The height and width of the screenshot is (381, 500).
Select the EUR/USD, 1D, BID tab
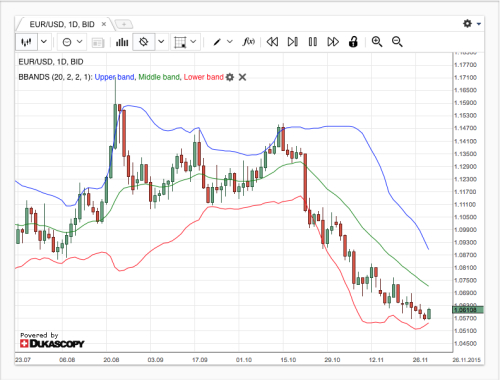coord(62,24)
